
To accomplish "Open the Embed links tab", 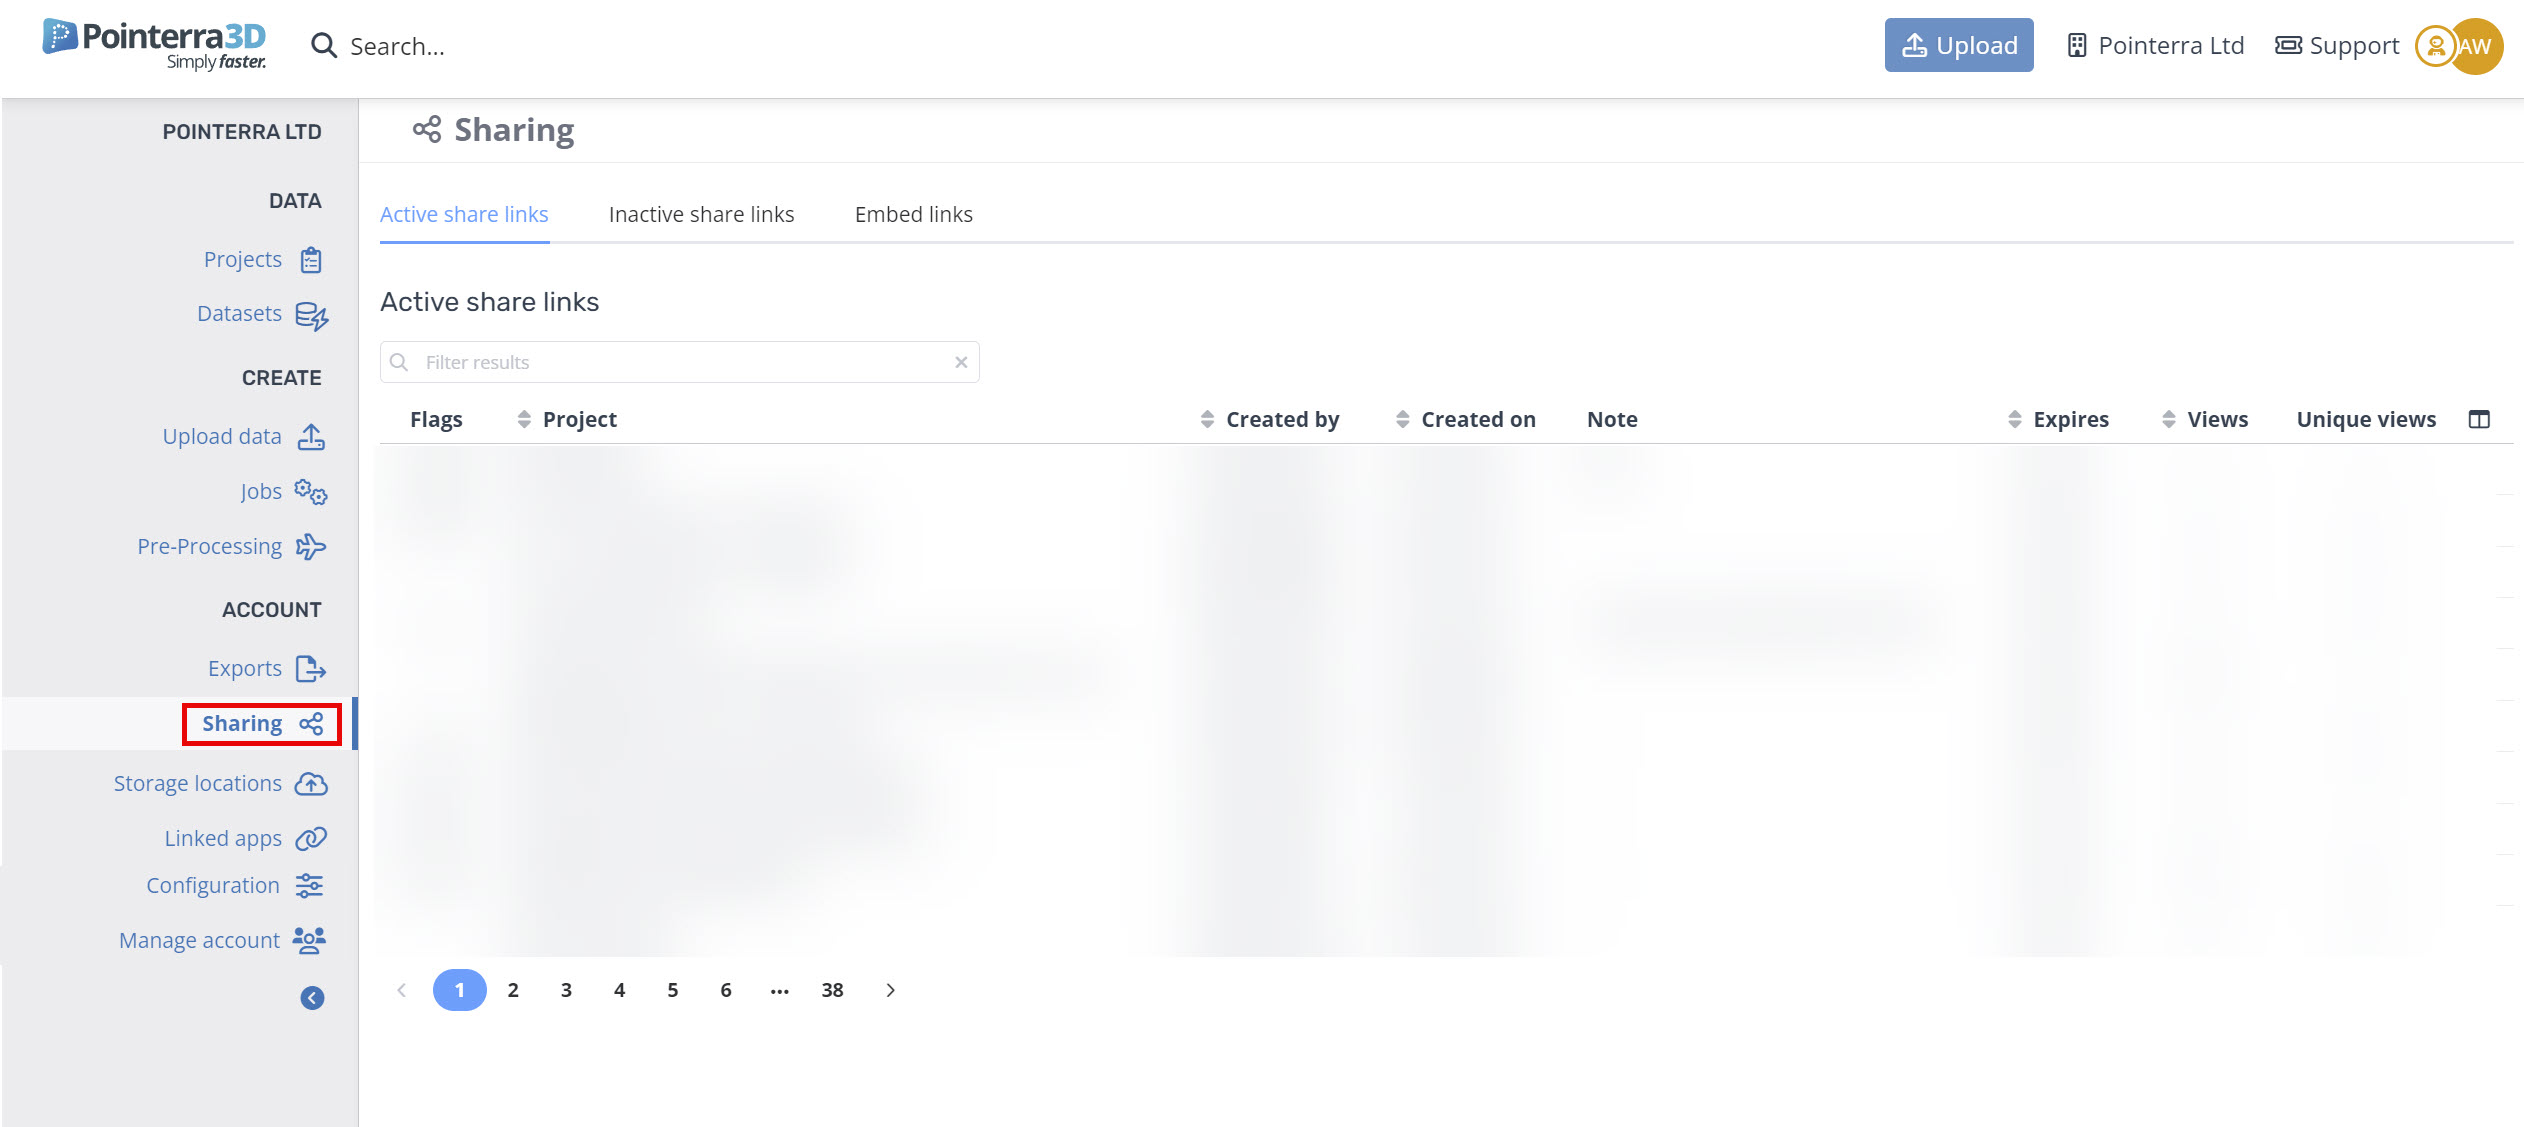I will click(x=913, y=215).
